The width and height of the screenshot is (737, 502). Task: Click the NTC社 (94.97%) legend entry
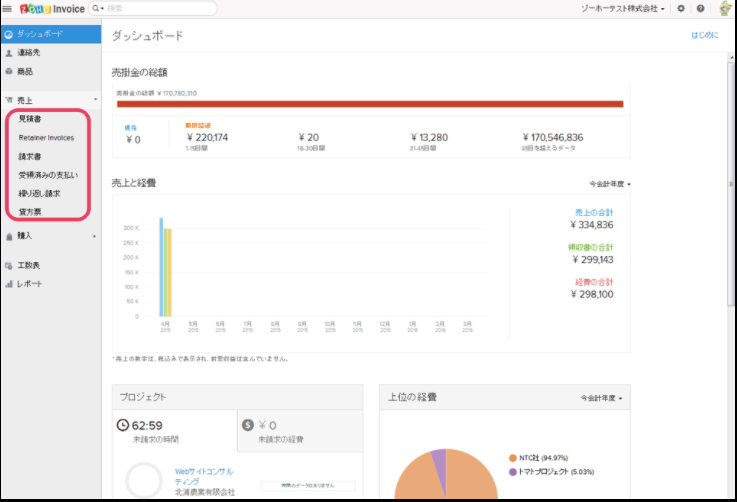pyautogui.click(x=539, y=458)
